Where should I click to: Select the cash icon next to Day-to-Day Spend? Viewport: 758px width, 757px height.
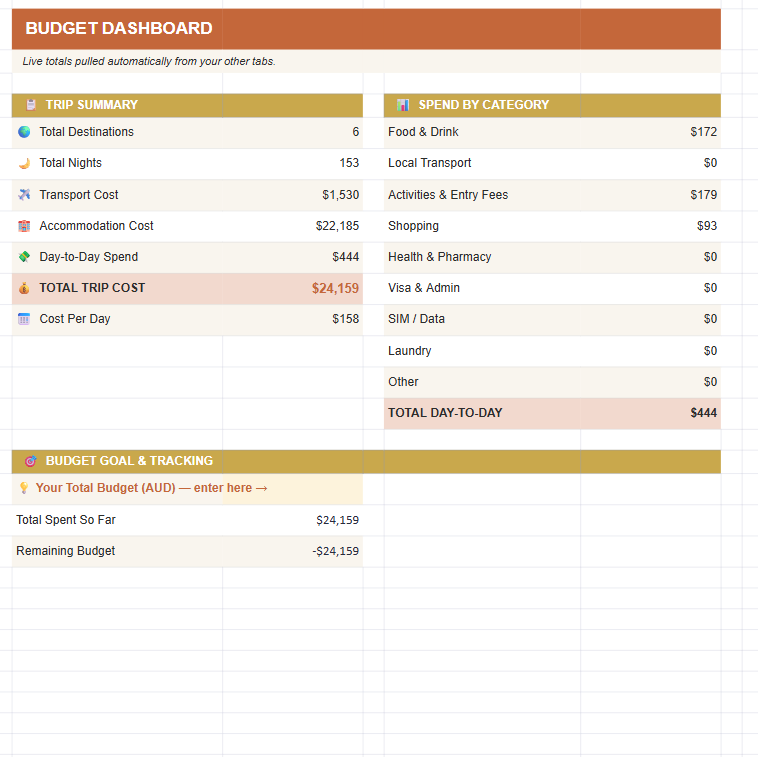24,257
